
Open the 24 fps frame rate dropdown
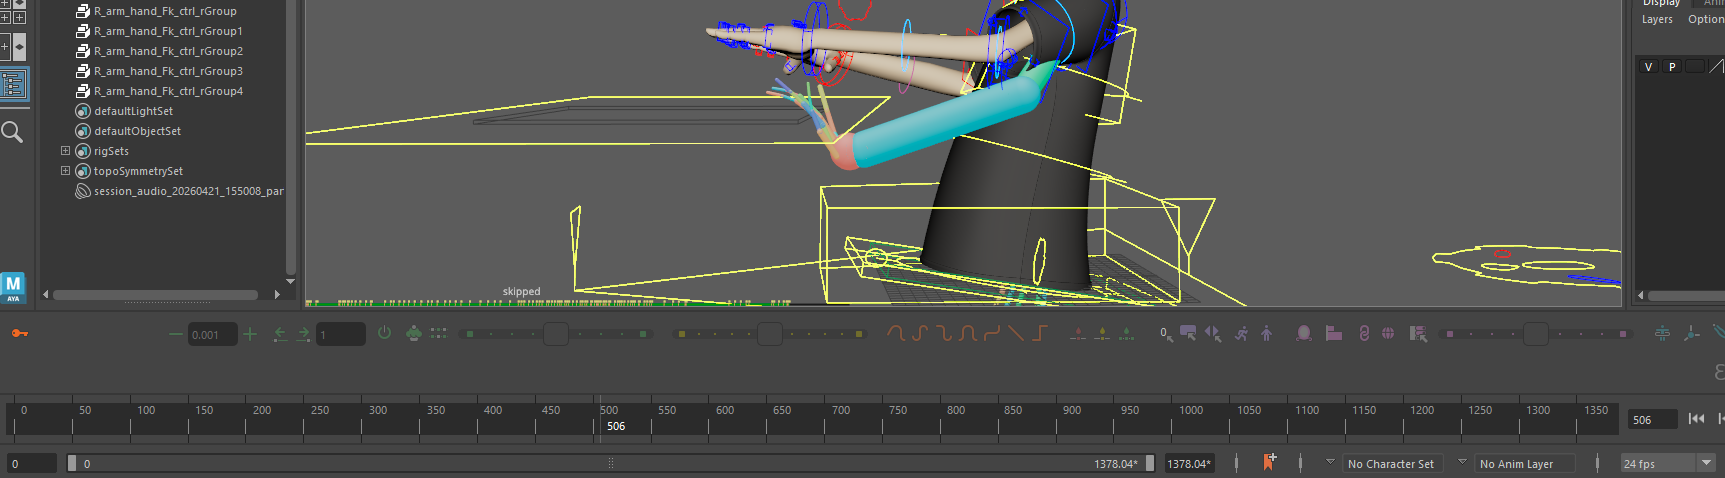[x=1706, y=463]
